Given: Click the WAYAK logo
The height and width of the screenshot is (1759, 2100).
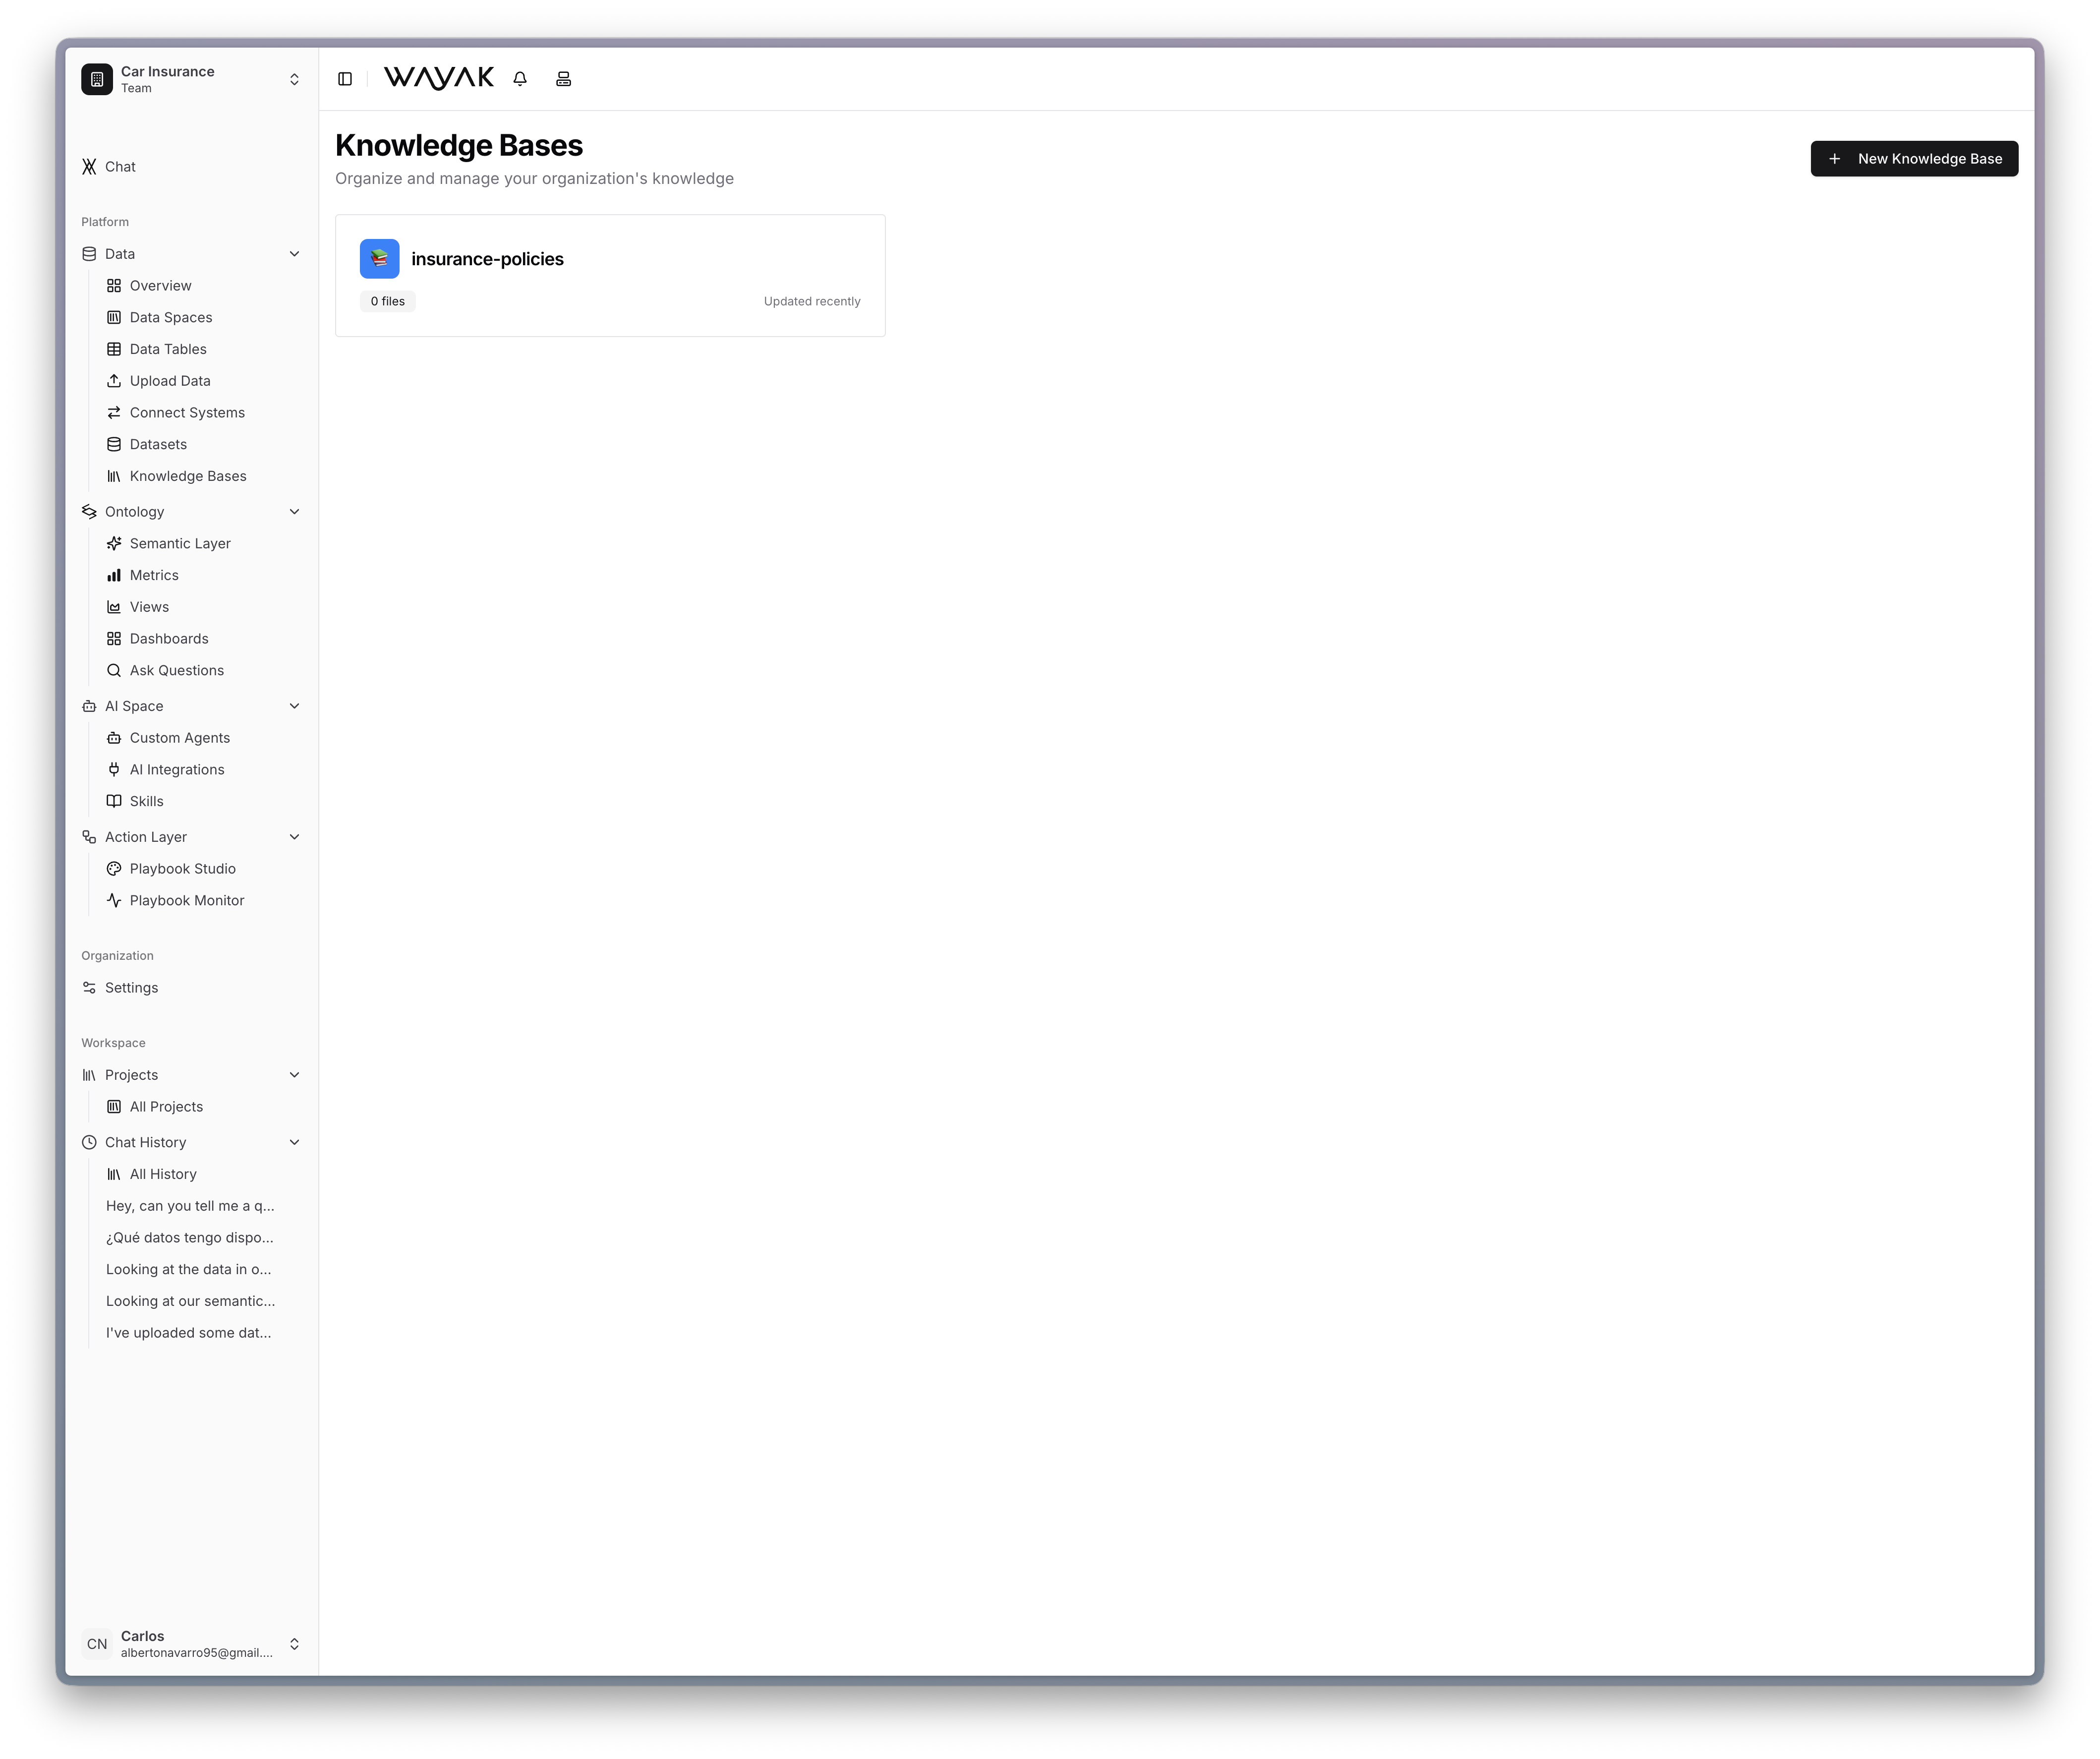Looking at the screenshot, I should coord(439,79).
